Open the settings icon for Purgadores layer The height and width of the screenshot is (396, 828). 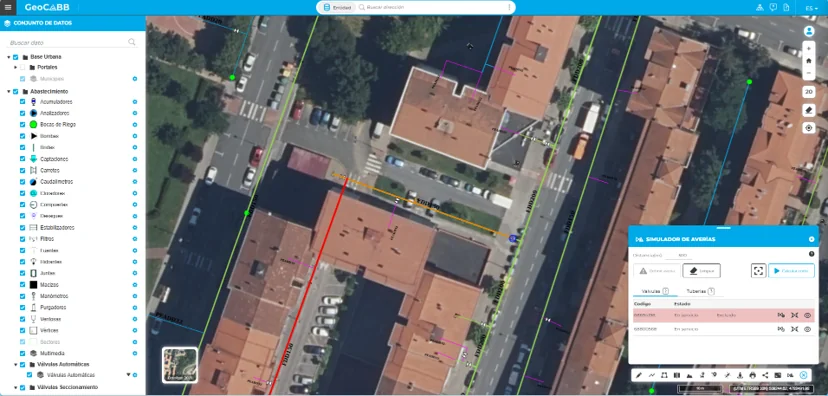135,307
